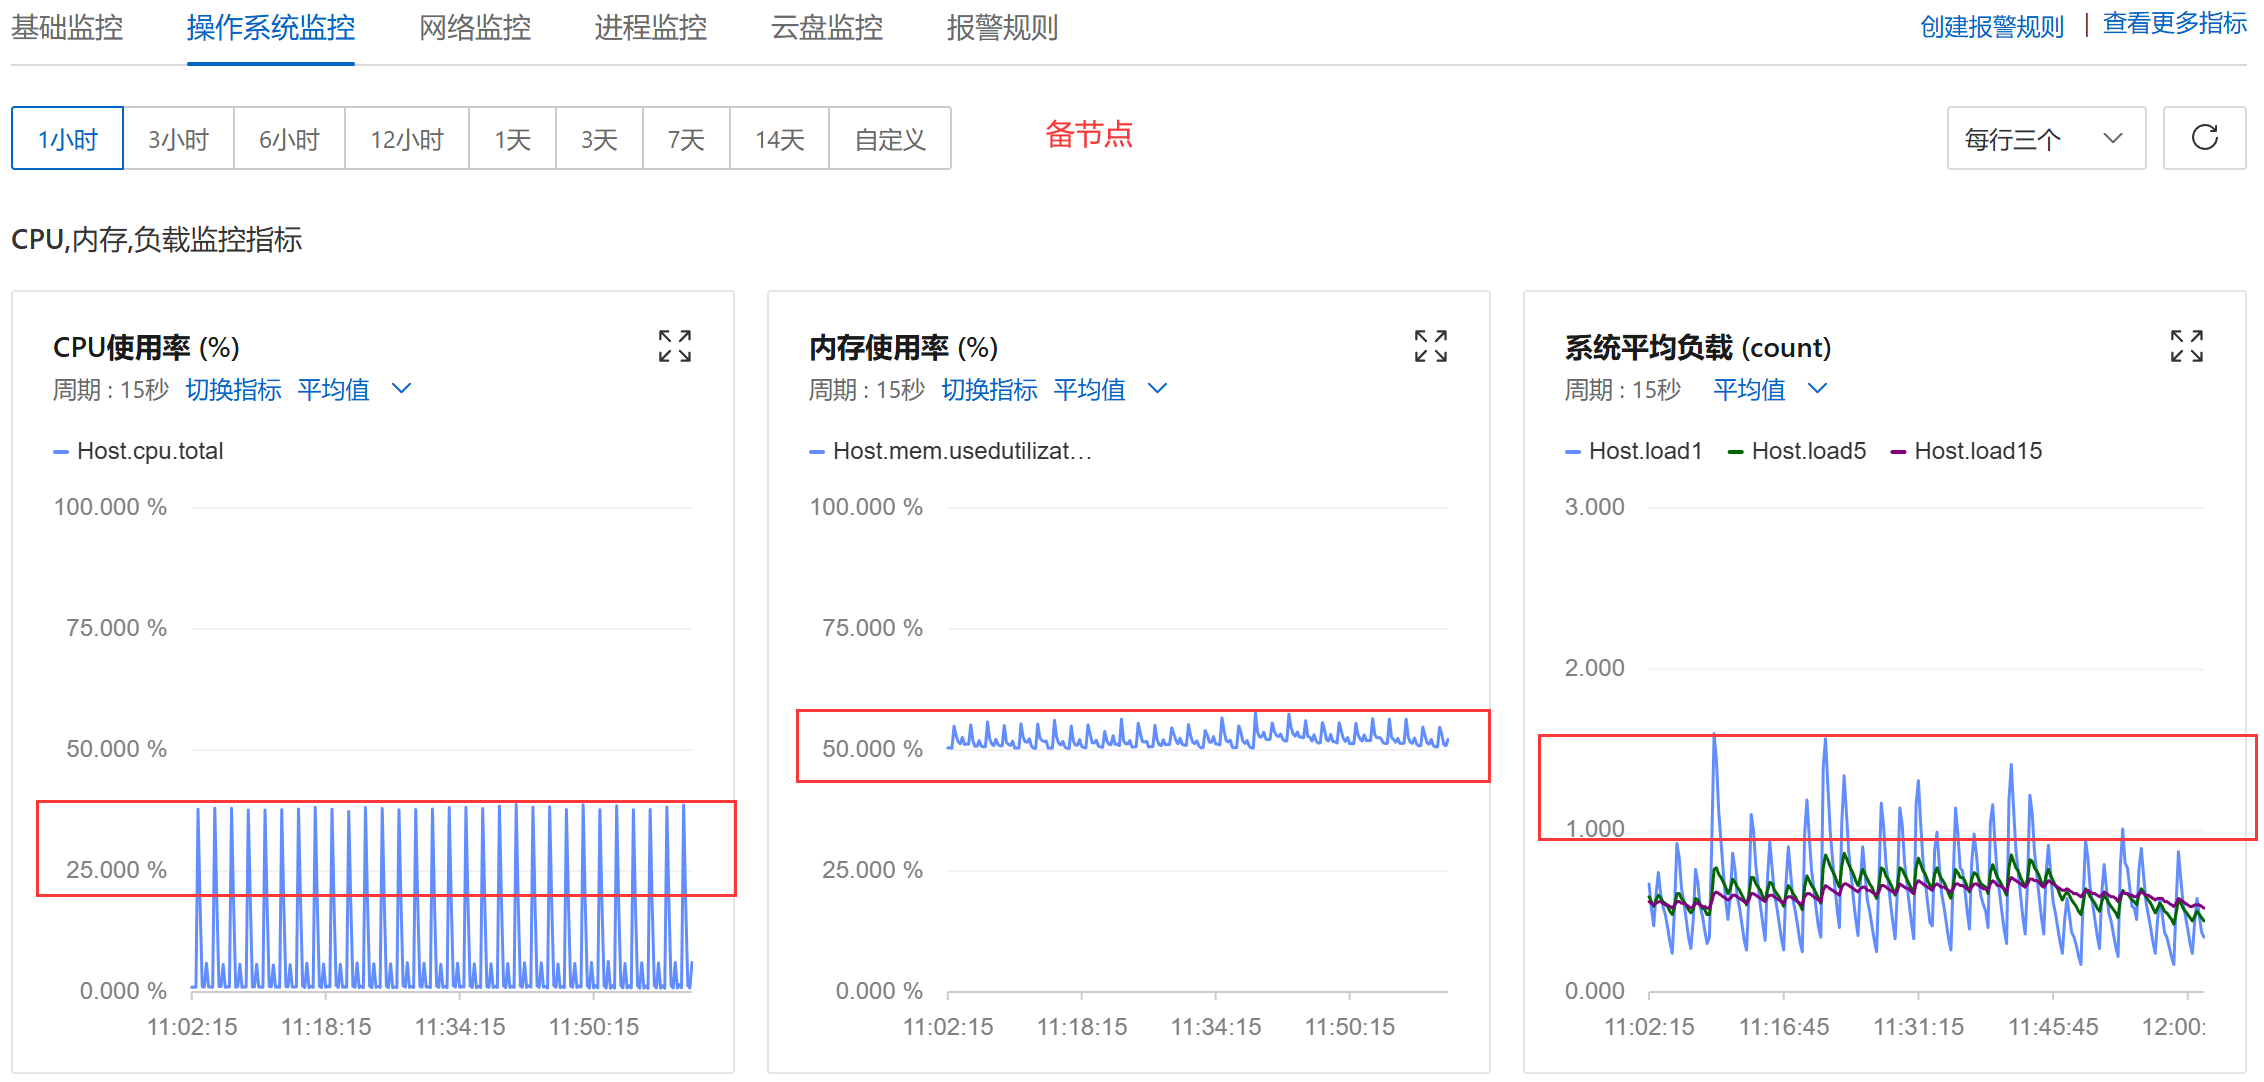The height and width of the screenshot is (1082, 2264).
Task: Open the 网络监控 tab
Action: pyautogui.click(x=475, y=28)
